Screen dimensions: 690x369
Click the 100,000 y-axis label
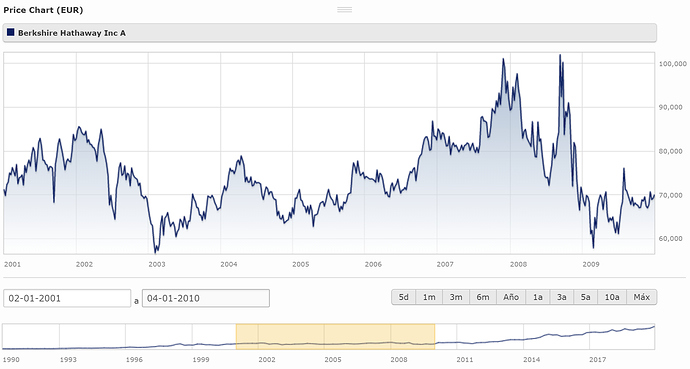[672, 64]
